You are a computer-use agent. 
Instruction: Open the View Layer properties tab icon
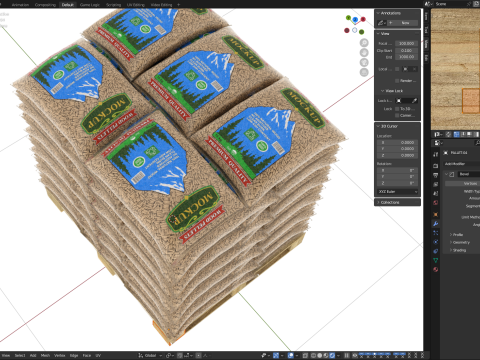tap(436, 184)
